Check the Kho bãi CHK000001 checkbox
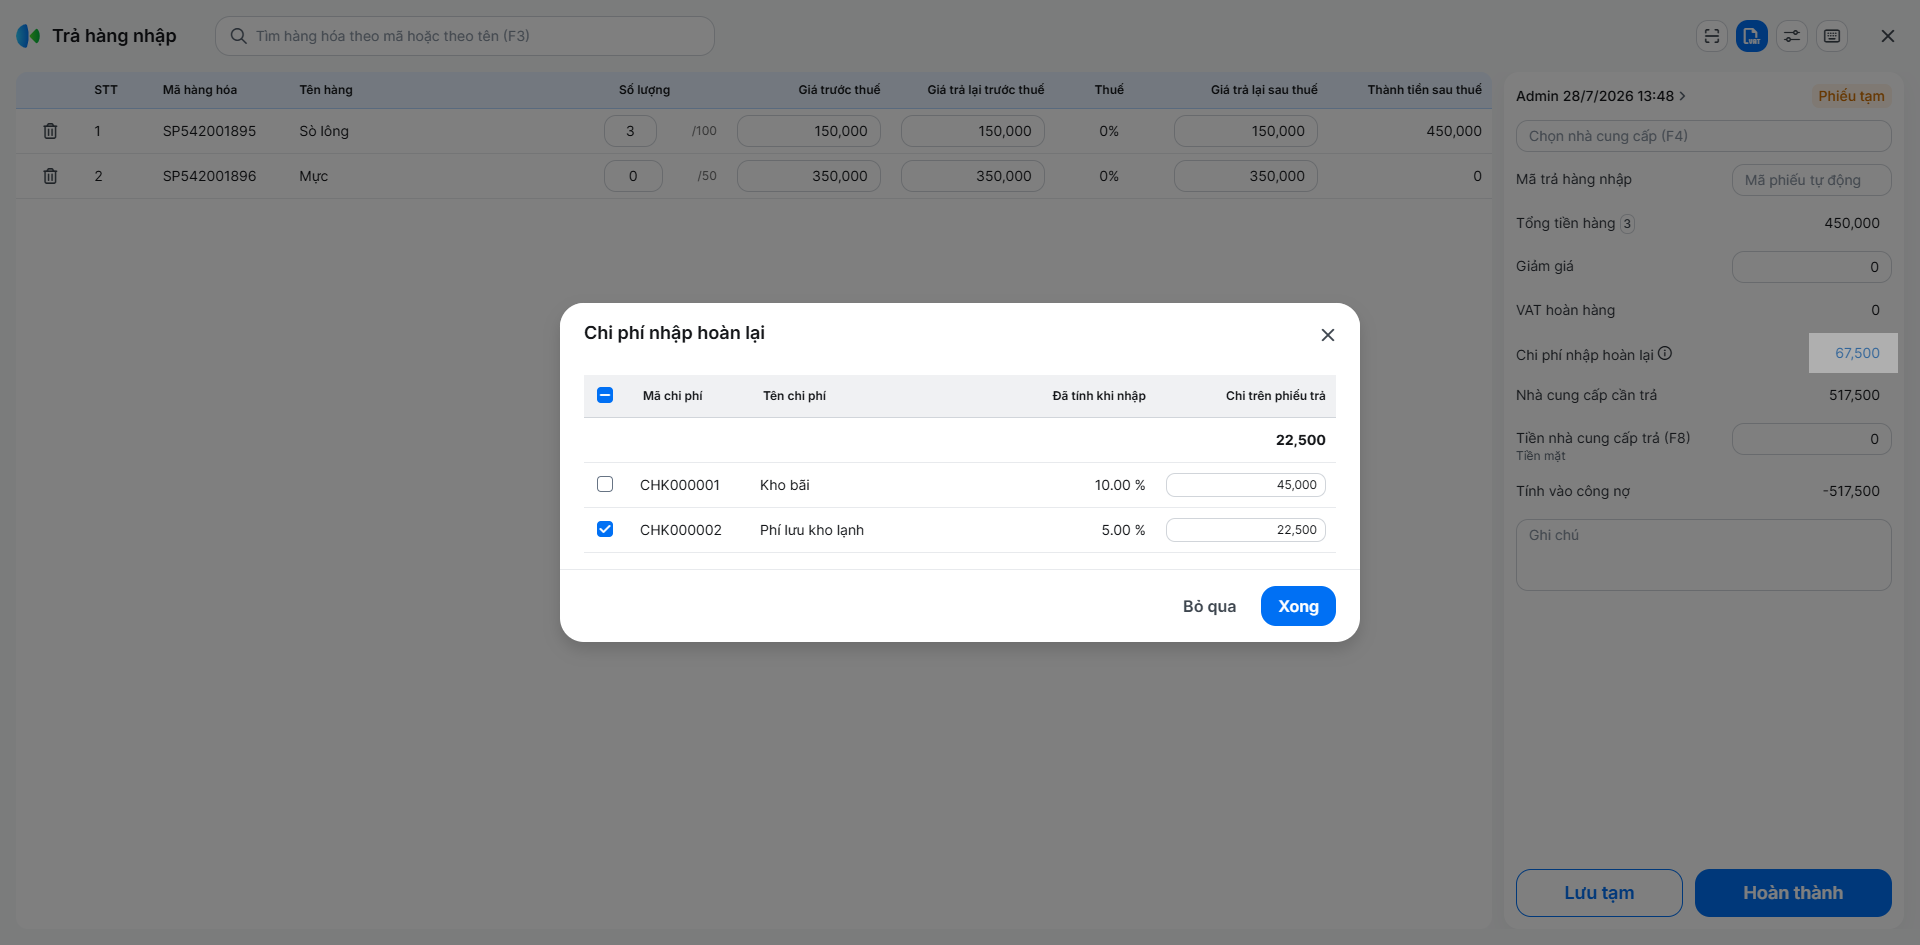The image size is (1920, 945). pos(605,484)
